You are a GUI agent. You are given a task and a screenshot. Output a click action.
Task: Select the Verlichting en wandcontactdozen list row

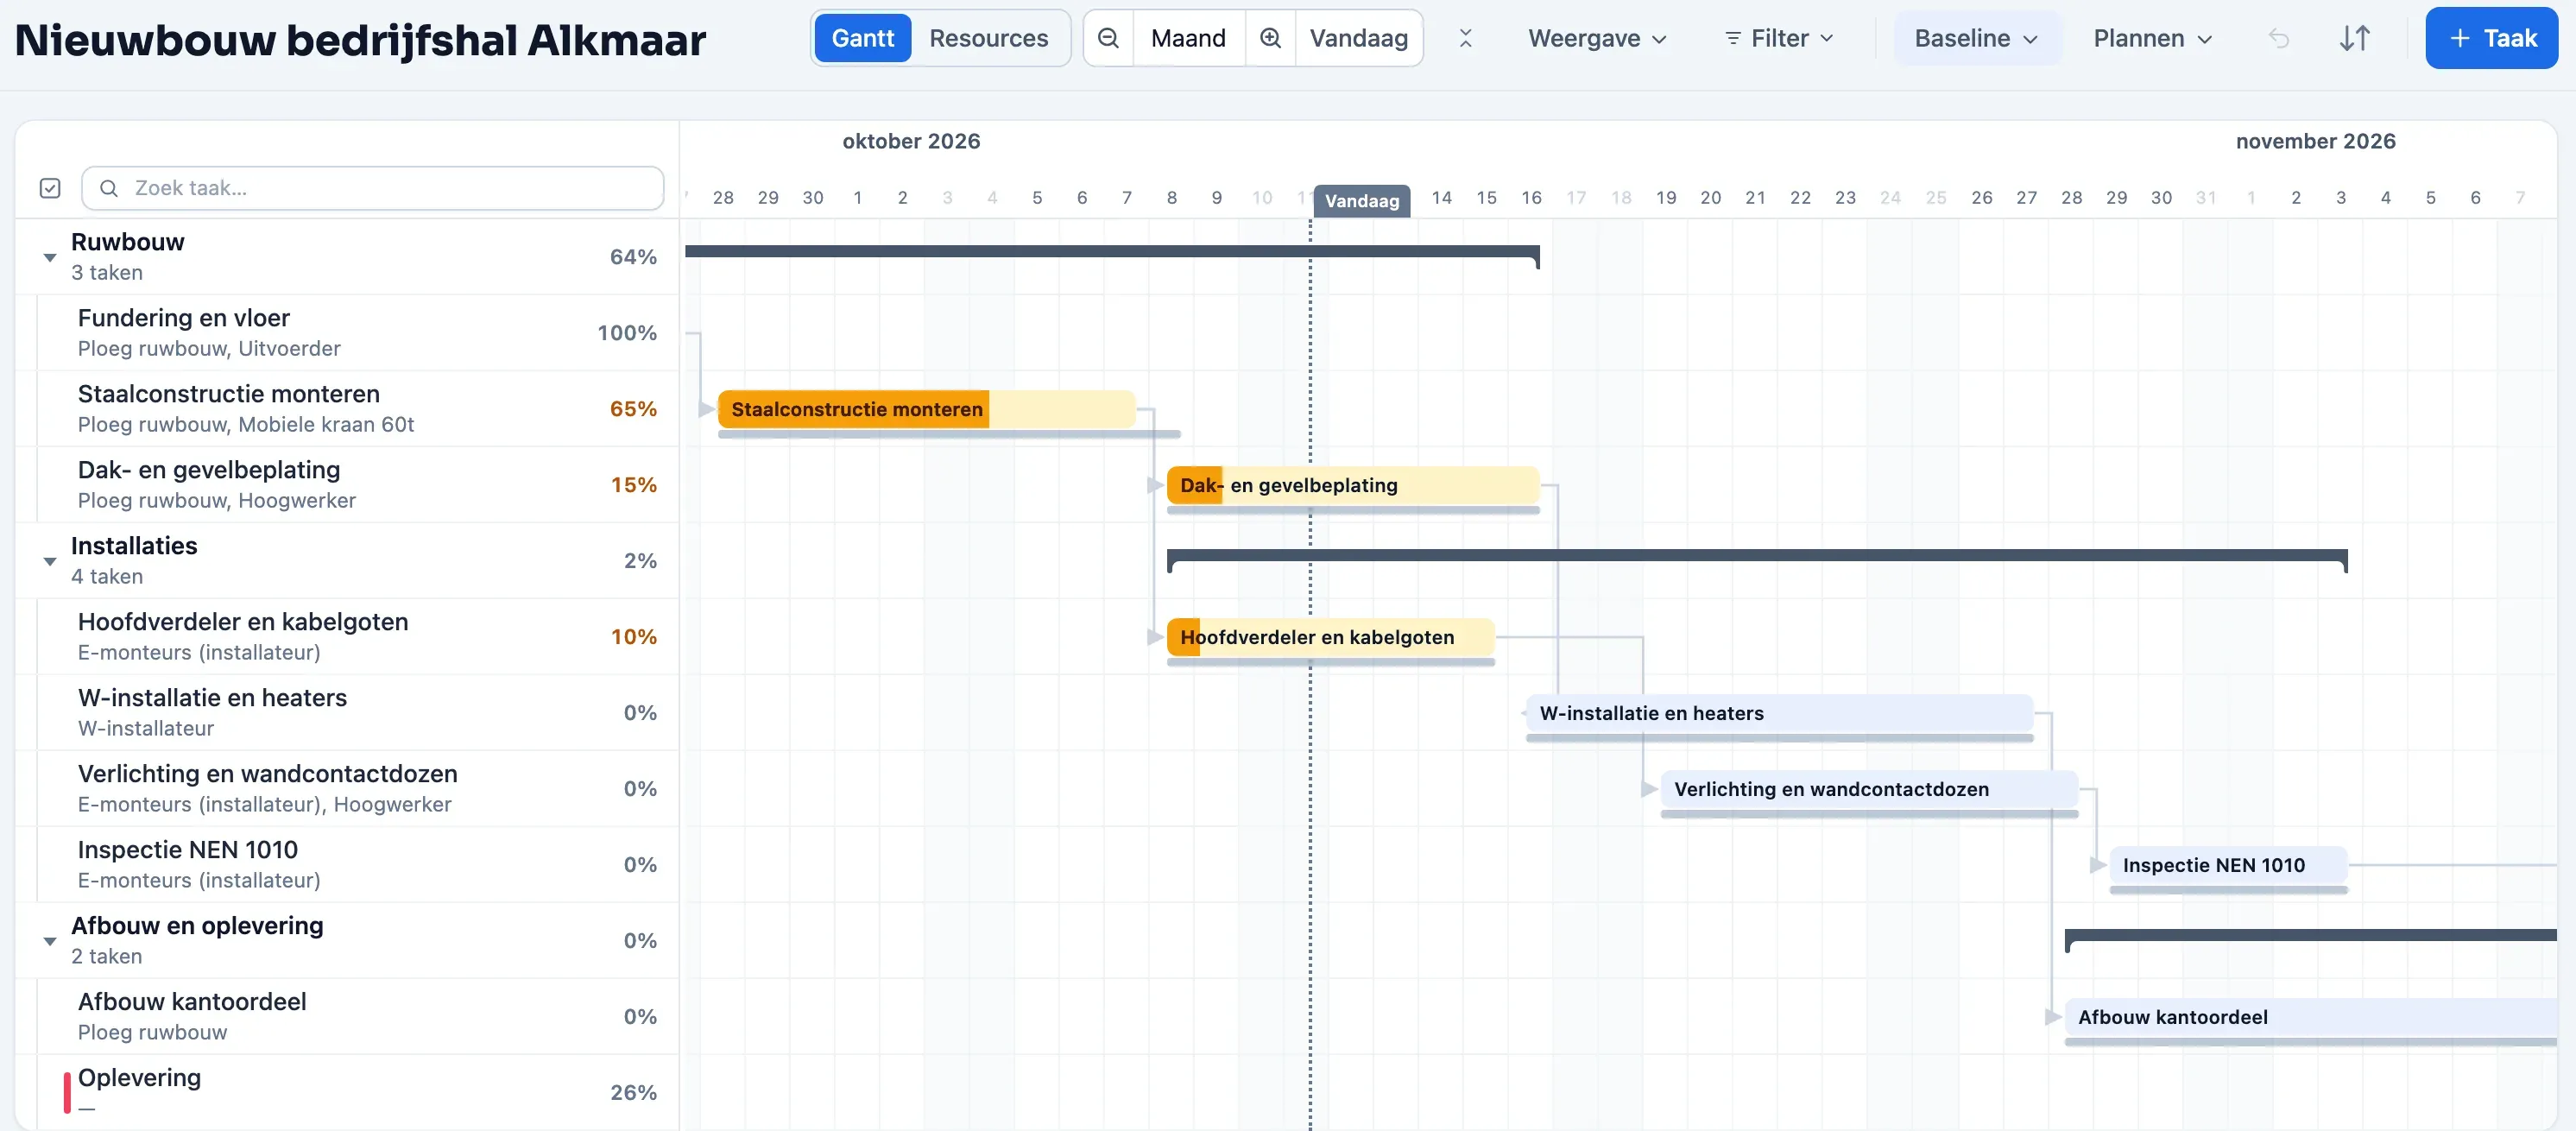[x=347, y=789]
